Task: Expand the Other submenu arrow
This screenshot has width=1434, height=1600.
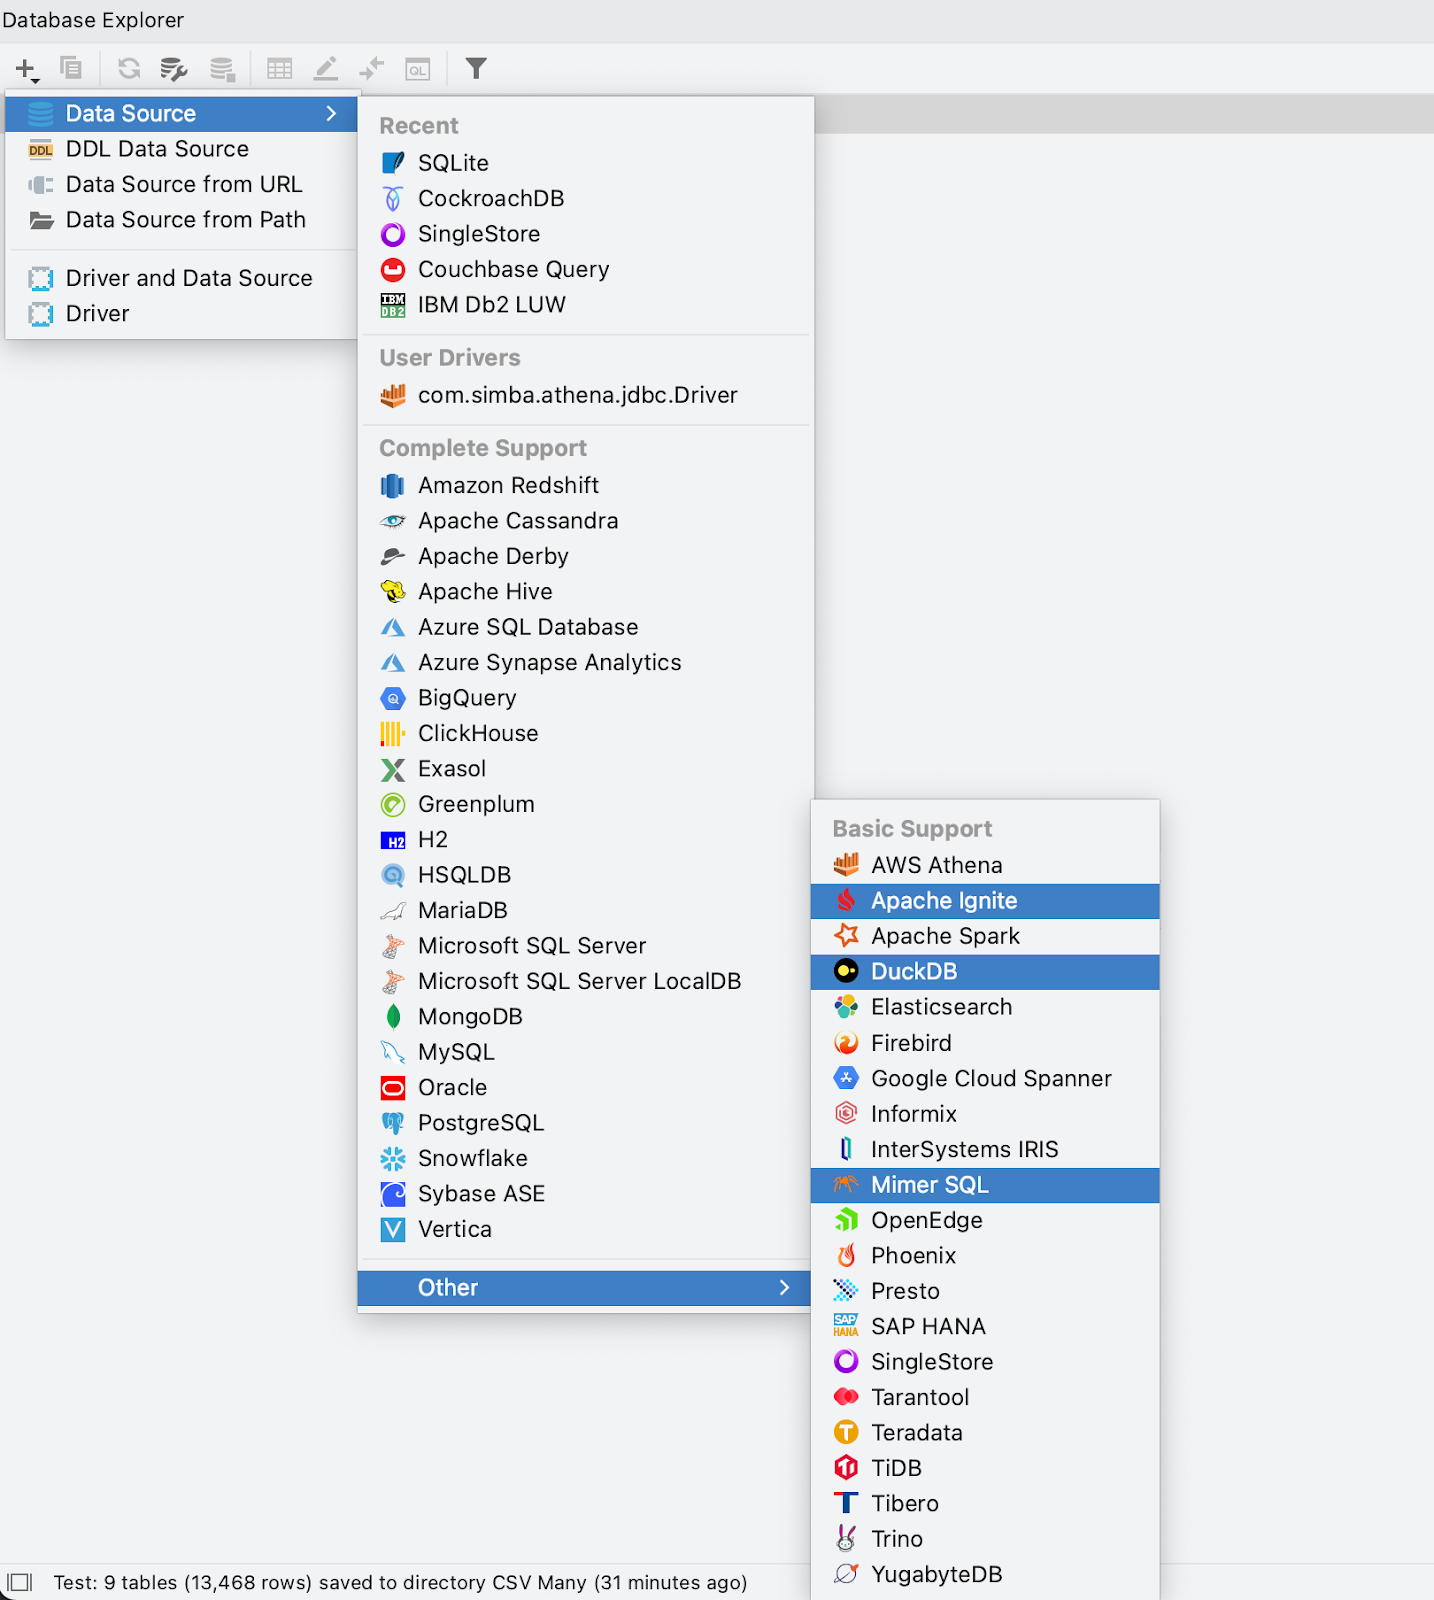Action: pos(784,1288)
